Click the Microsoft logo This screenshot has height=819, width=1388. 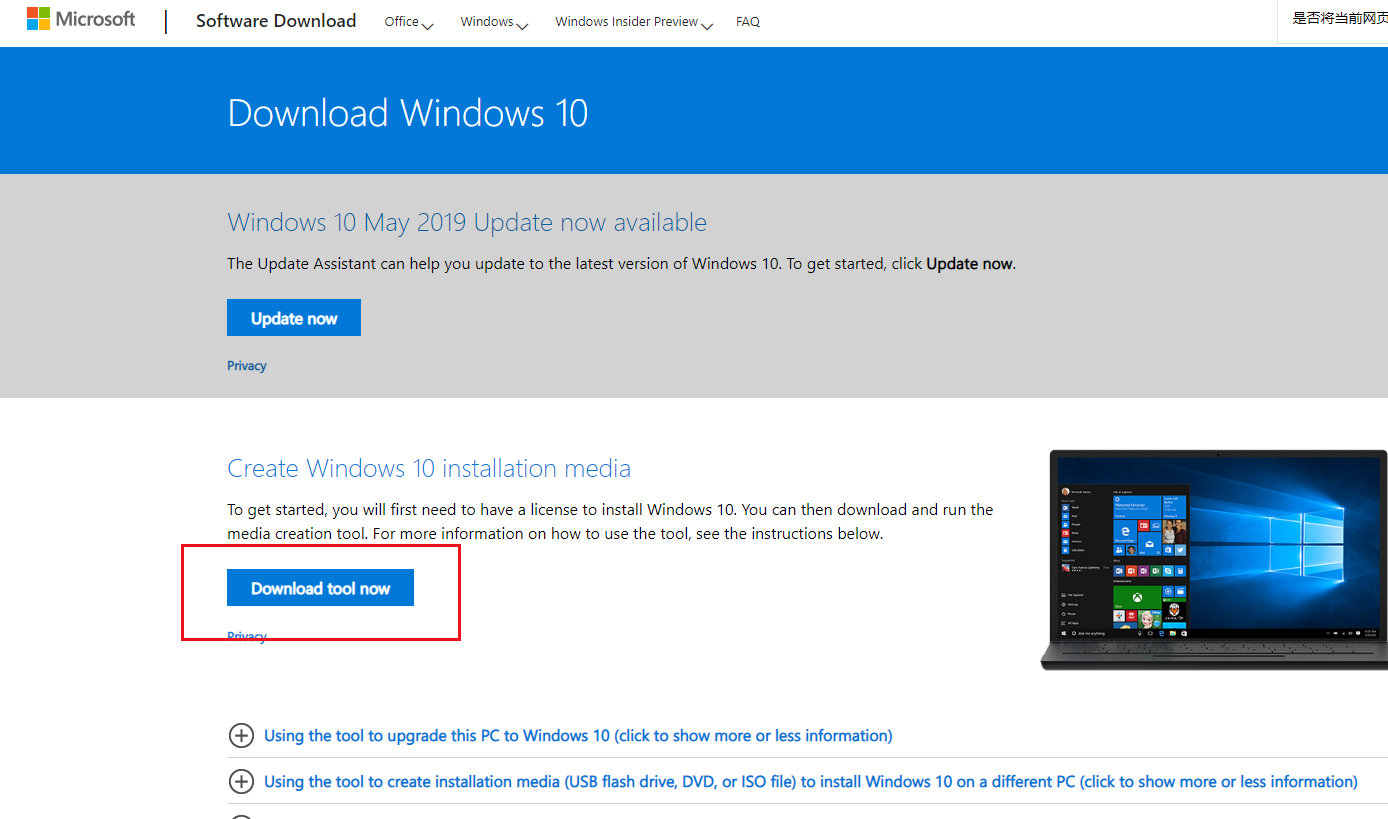coord(81,19)
